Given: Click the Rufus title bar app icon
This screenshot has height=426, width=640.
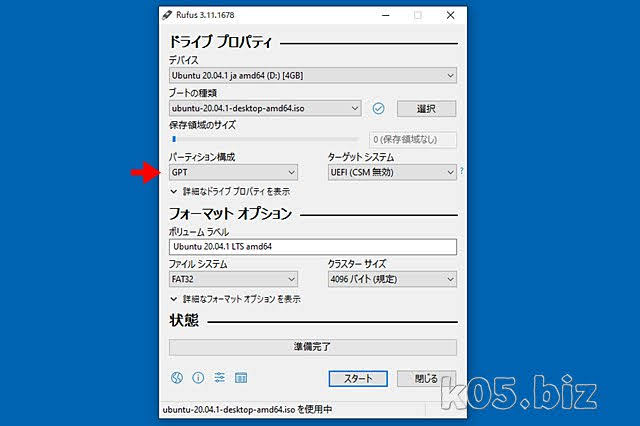Looking at the screenshot, I should click(x=167, y=15).
